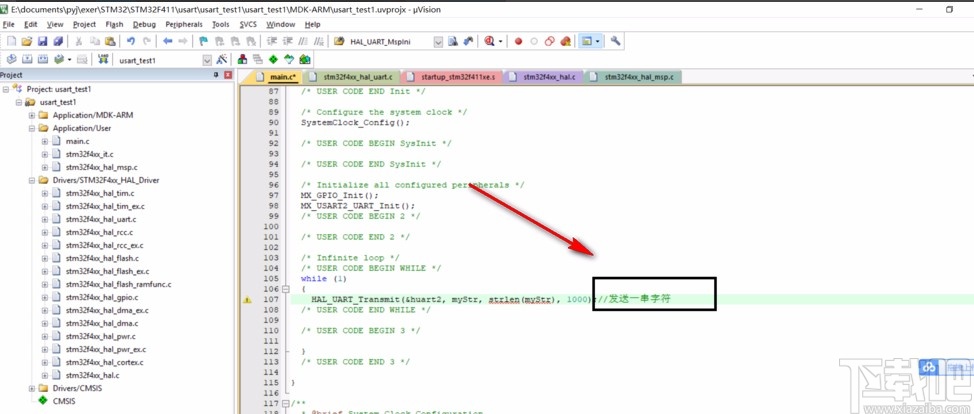The image size is (974, 414).
Task: Download code to flash with LOAD icon
Action: point(103,59)
